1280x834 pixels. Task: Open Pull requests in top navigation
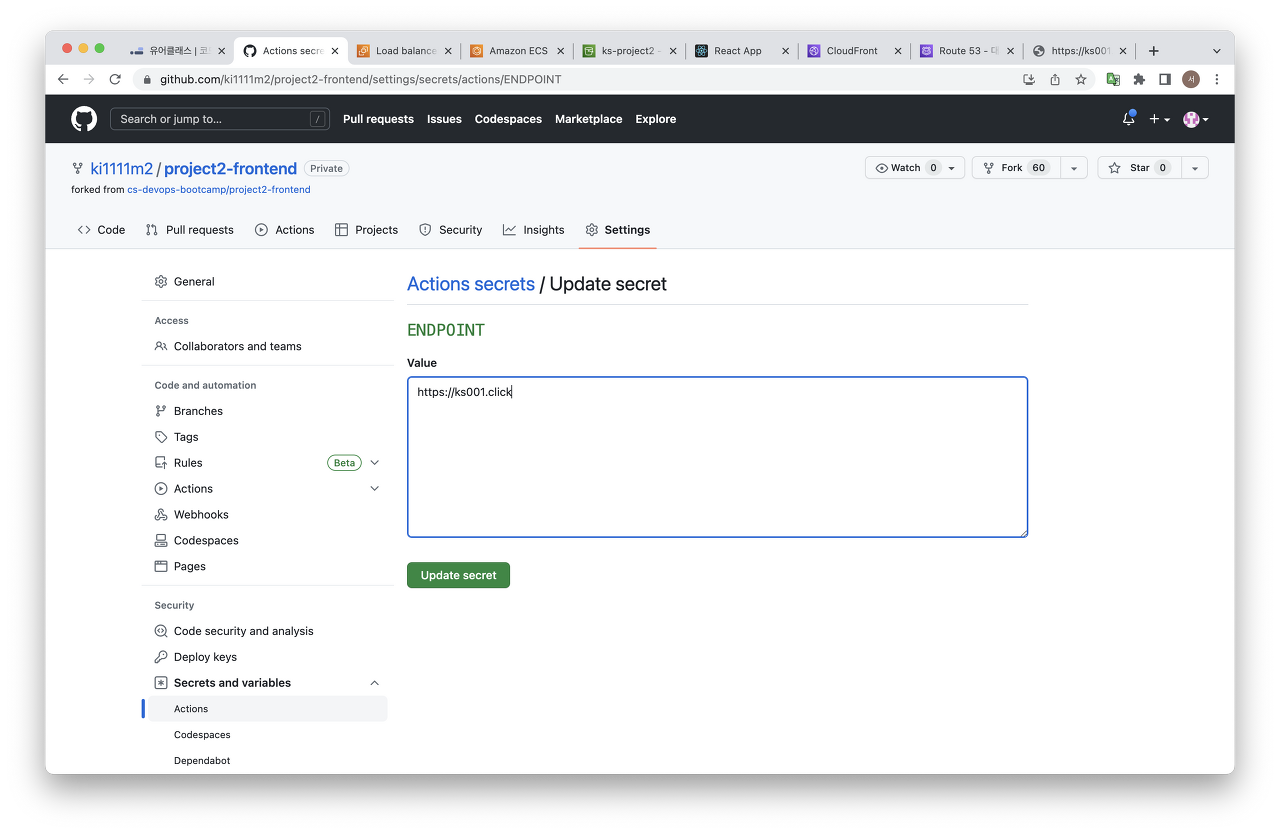point(378,119)
